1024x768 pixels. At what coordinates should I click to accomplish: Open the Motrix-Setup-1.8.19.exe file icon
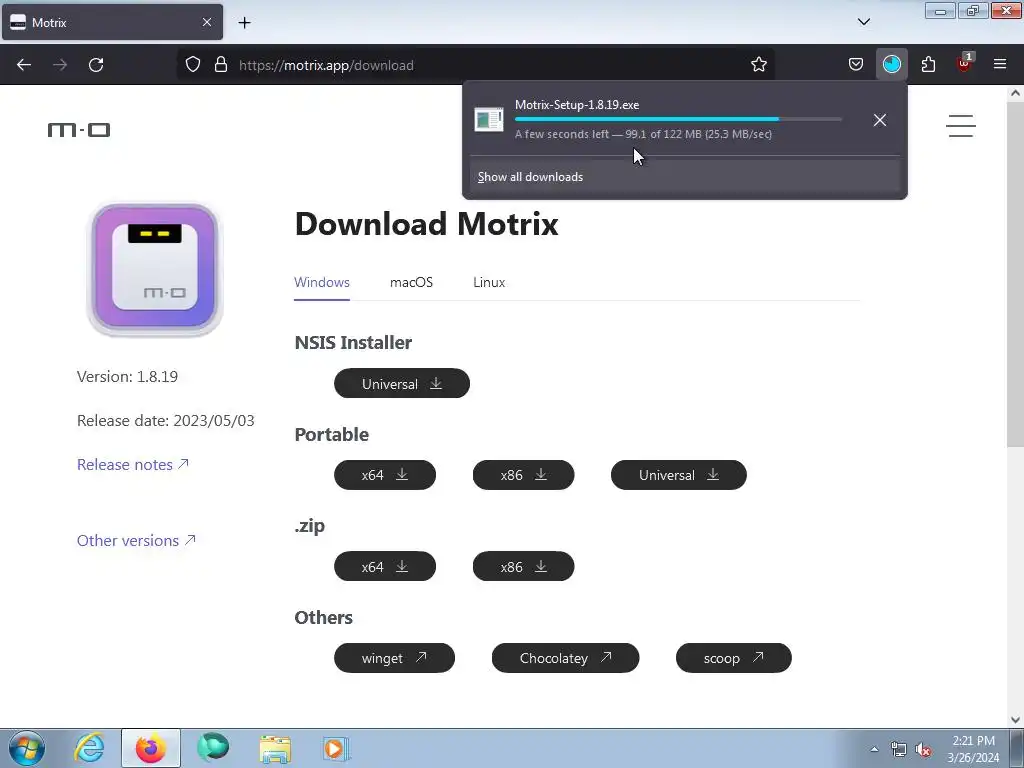pyautogui.click(x=488, y=120)
